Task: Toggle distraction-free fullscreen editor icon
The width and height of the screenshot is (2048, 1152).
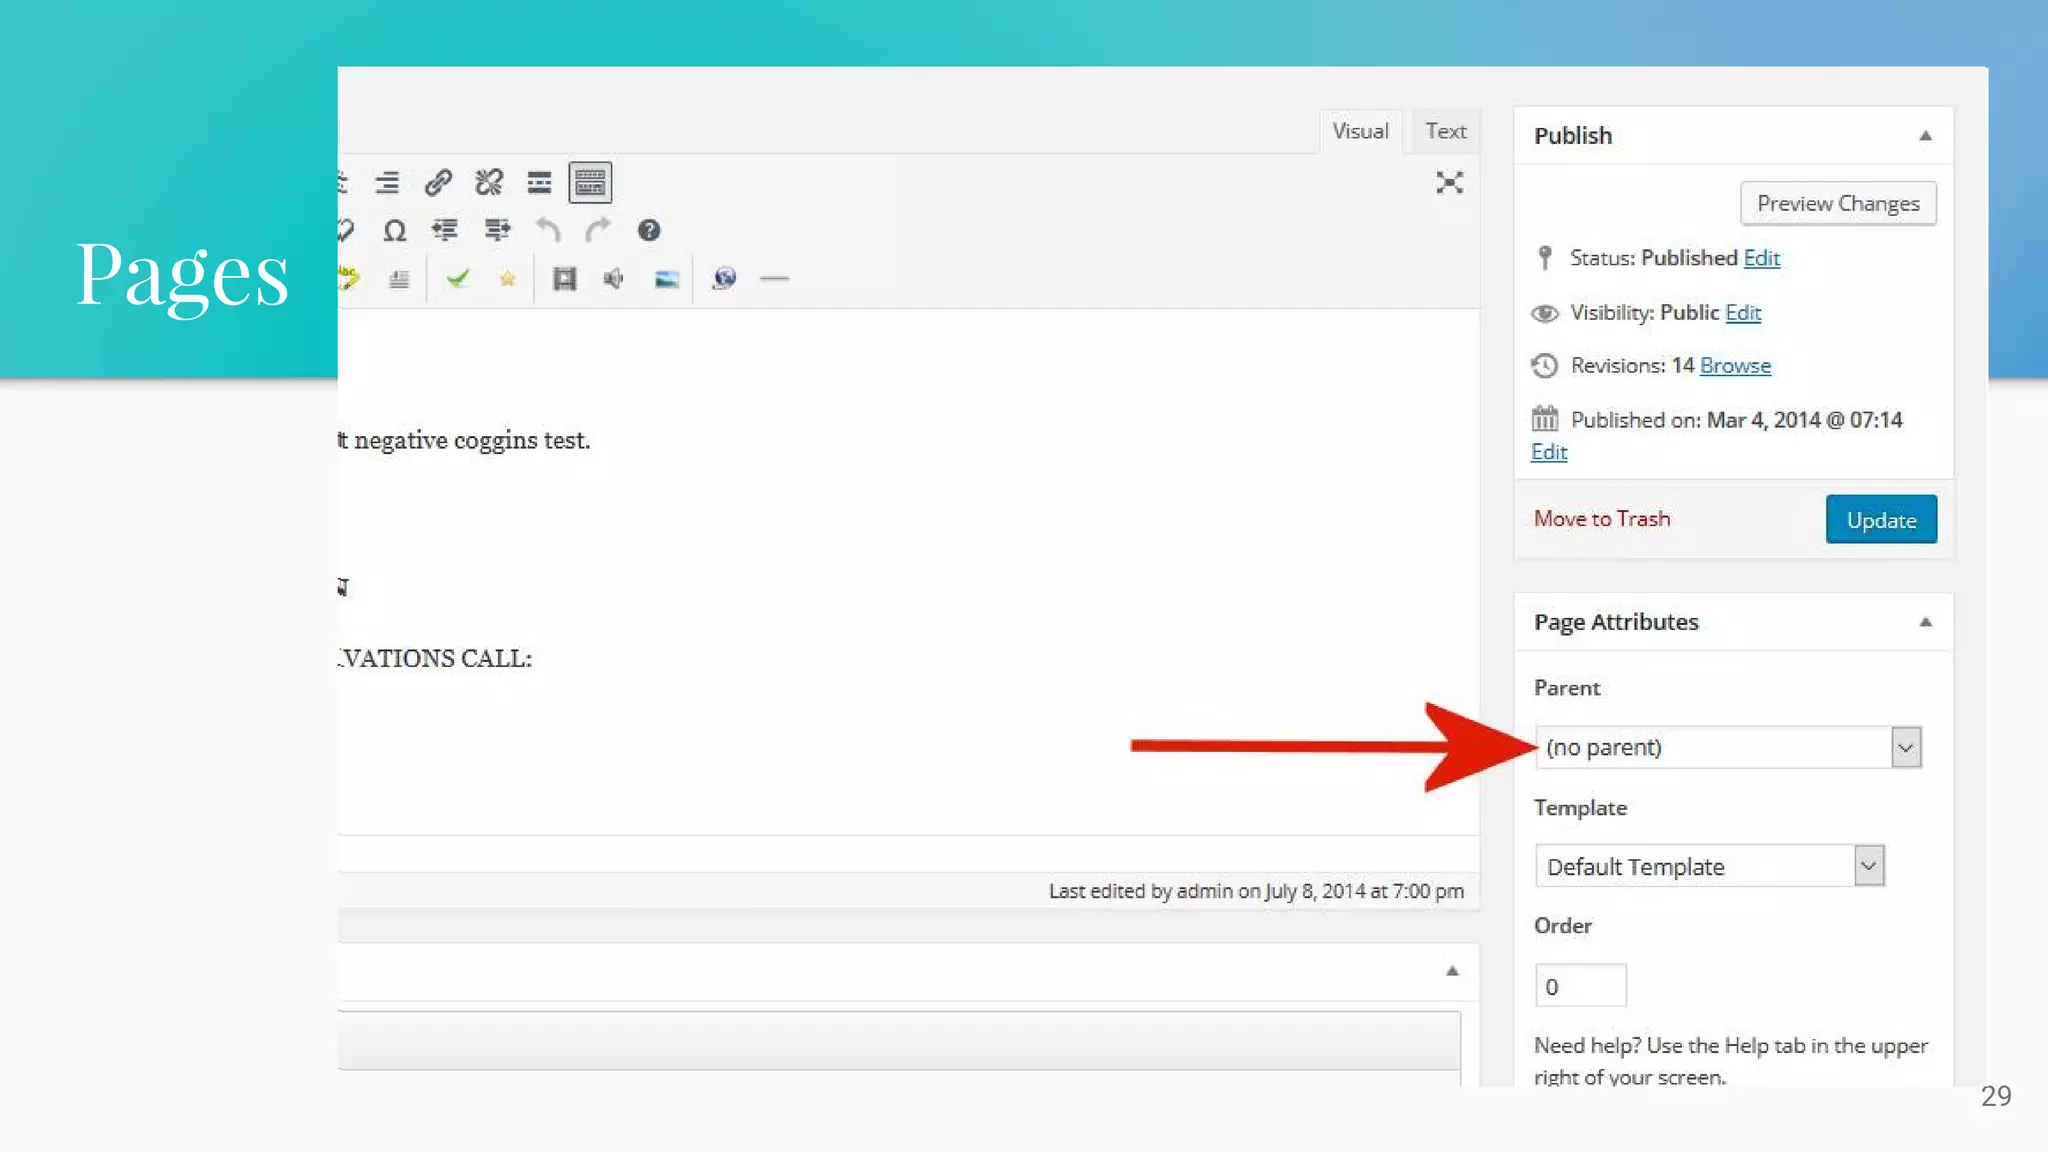Action: pyautogui.click(x=1449, y=182)
